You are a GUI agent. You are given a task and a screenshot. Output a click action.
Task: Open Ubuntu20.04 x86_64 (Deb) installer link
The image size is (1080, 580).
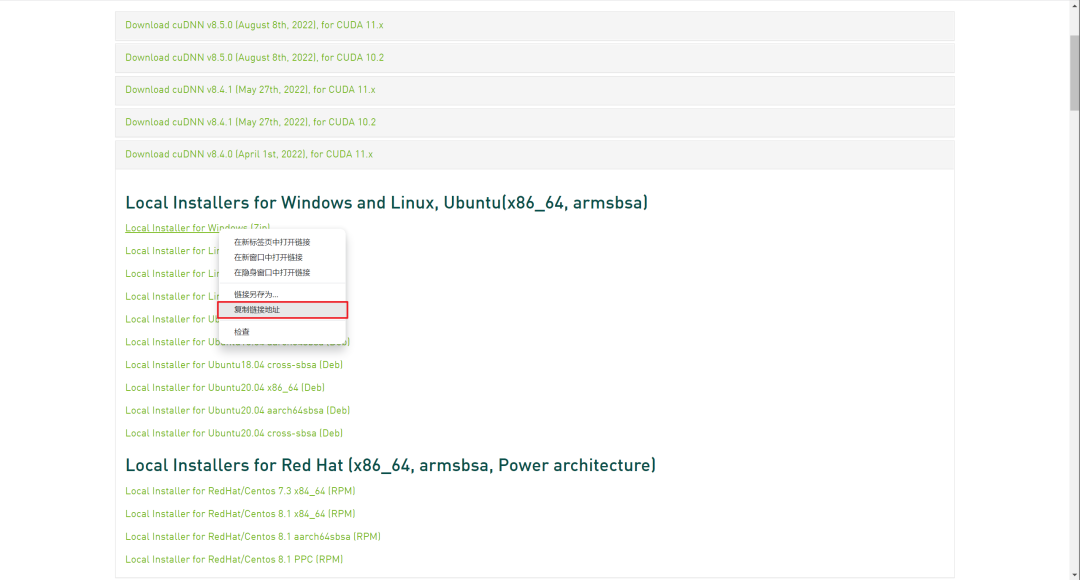[225, 388]
